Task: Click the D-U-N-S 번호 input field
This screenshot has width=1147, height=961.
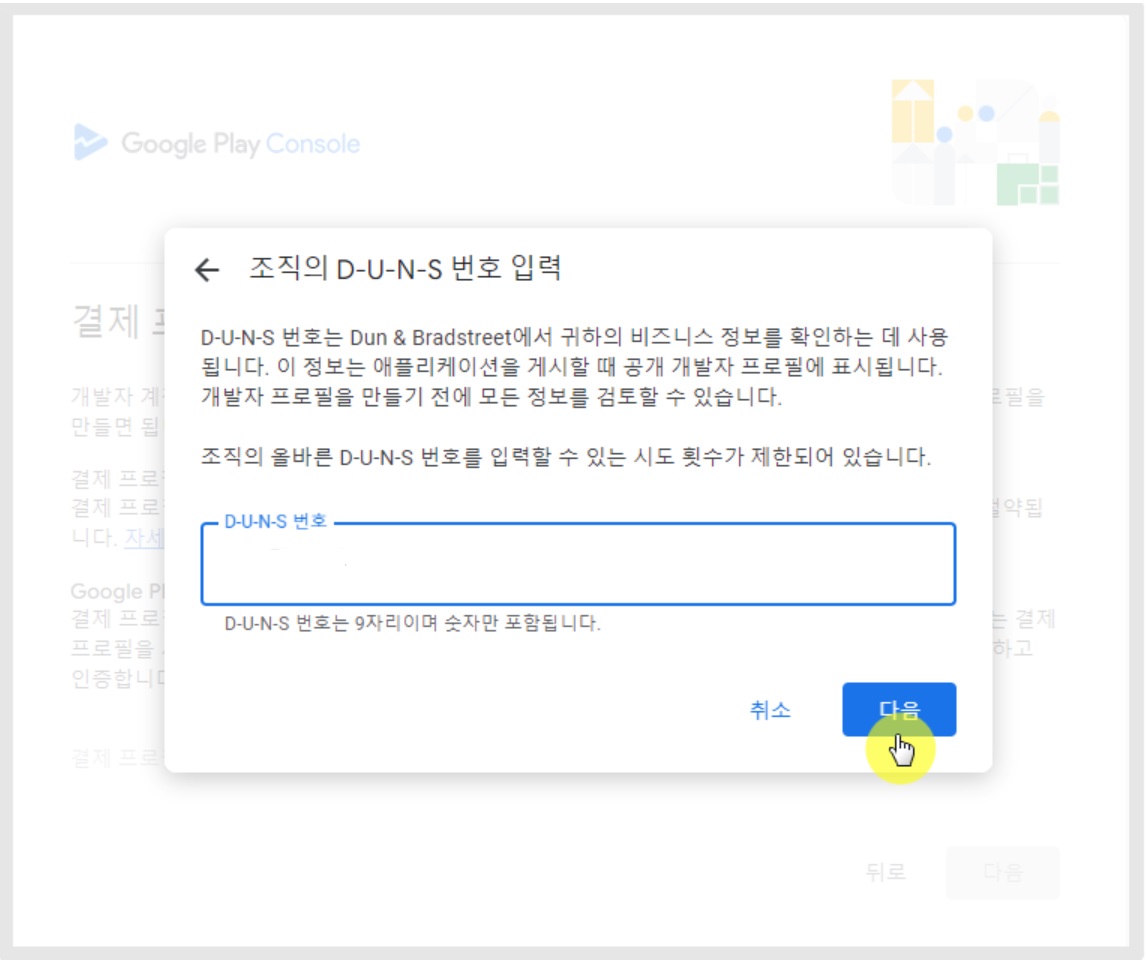Action: pos(578,564)
